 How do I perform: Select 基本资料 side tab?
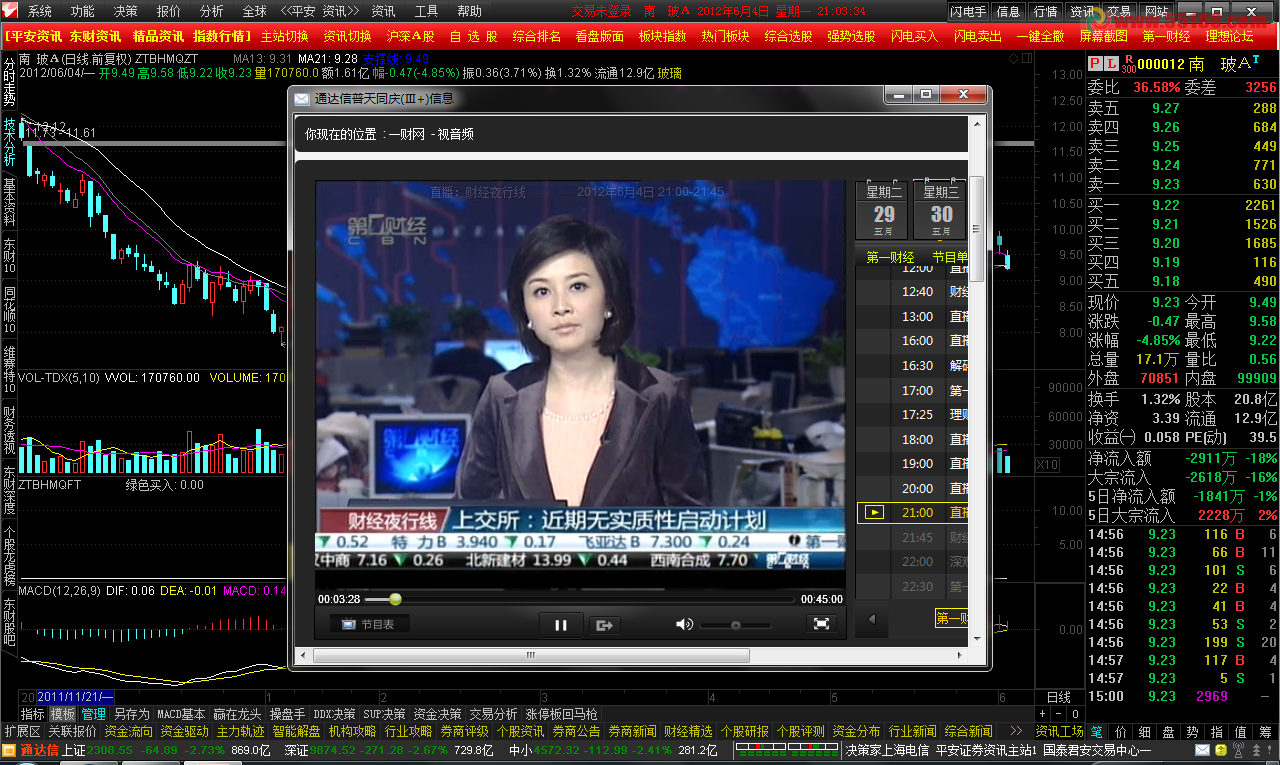tap(9, 201)
